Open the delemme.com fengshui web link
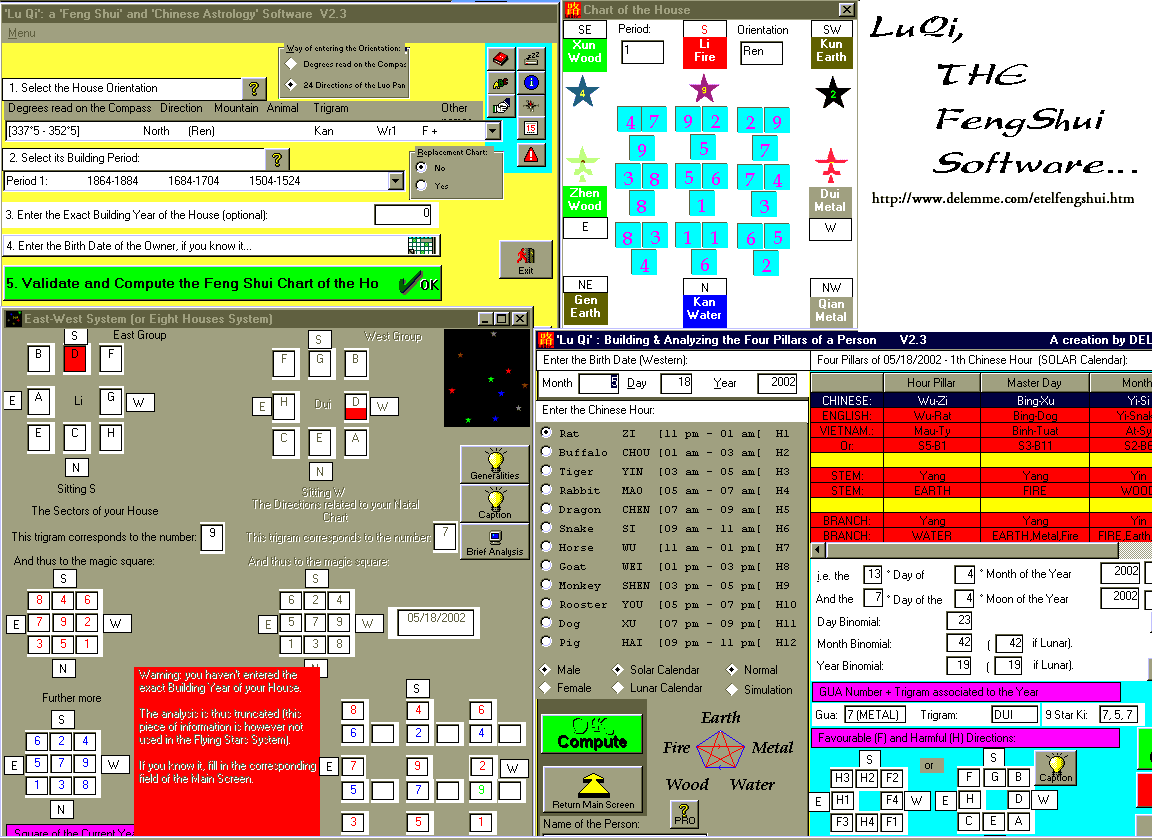 tap(1003, 199)
